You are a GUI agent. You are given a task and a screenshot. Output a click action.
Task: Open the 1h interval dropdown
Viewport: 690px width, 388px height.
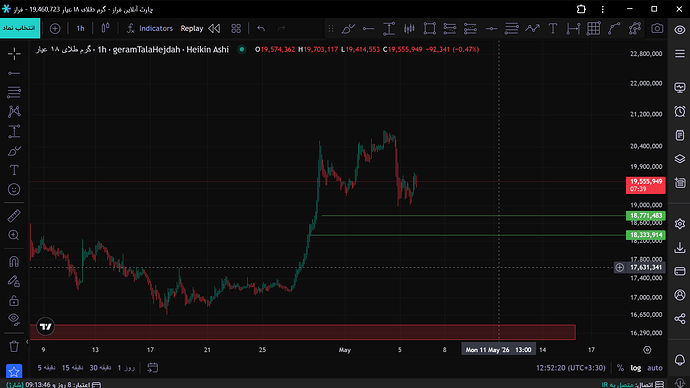click(x=81, y=29)
